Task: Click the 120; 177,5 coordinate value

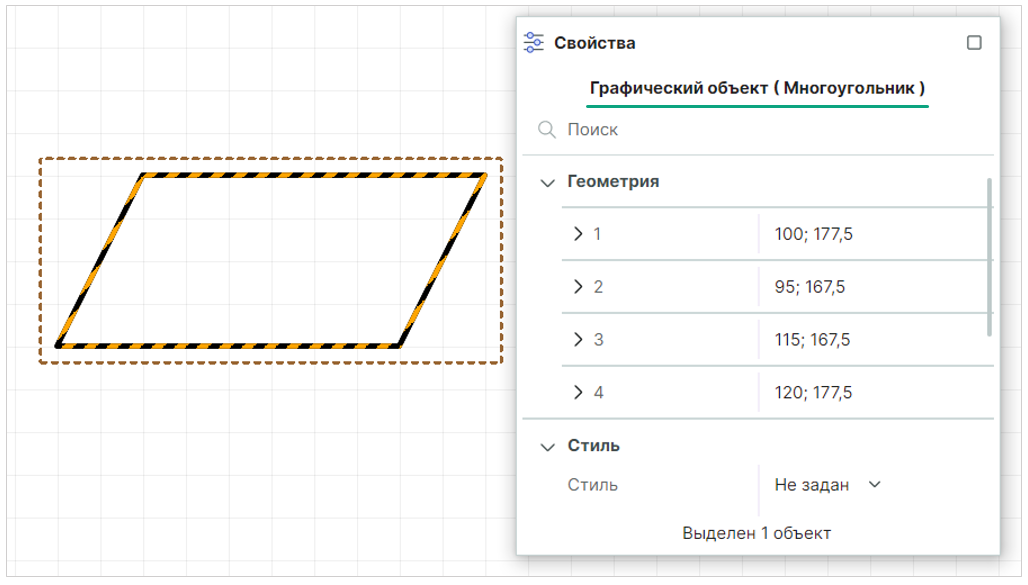Action: click(813, 393)
